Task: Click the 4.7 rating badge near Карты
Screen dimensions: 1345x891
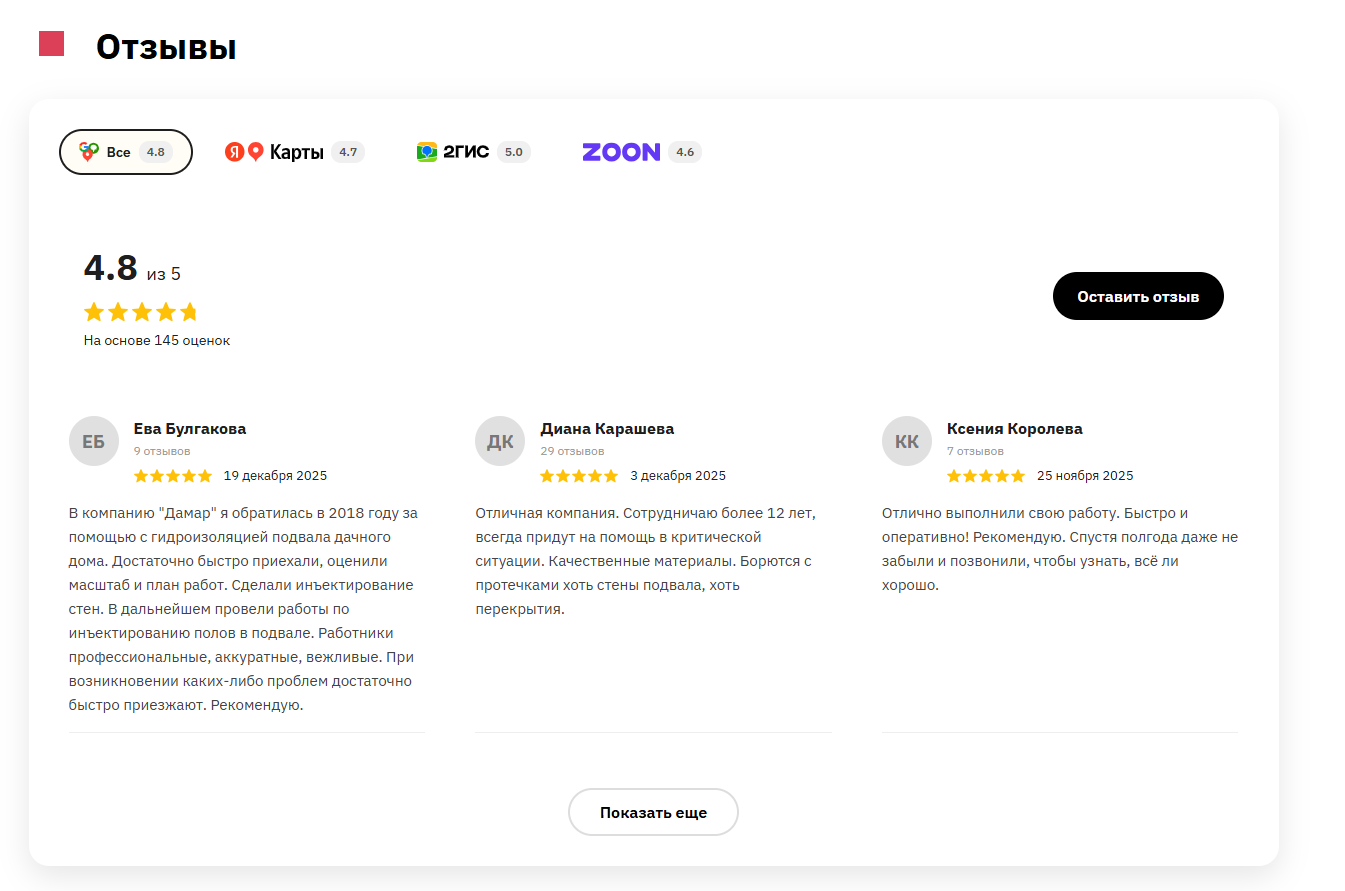Action: (x=348, y=152)
